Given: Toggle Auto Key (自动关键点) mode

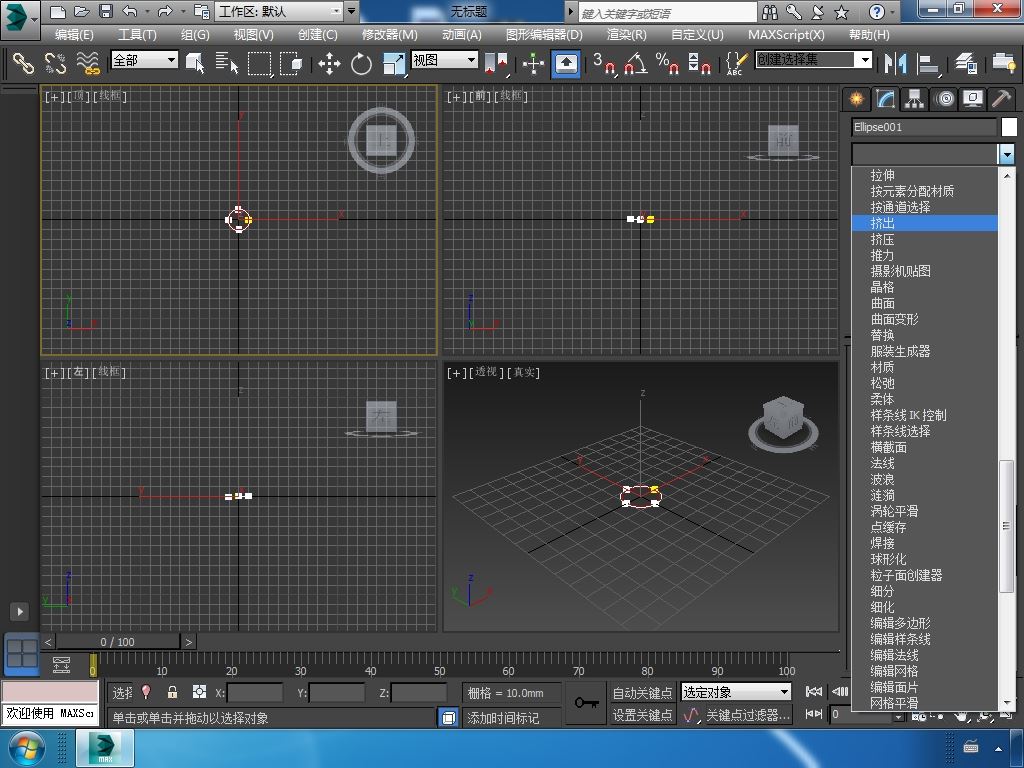Looking at the screenshot, I should click(642, 692).
